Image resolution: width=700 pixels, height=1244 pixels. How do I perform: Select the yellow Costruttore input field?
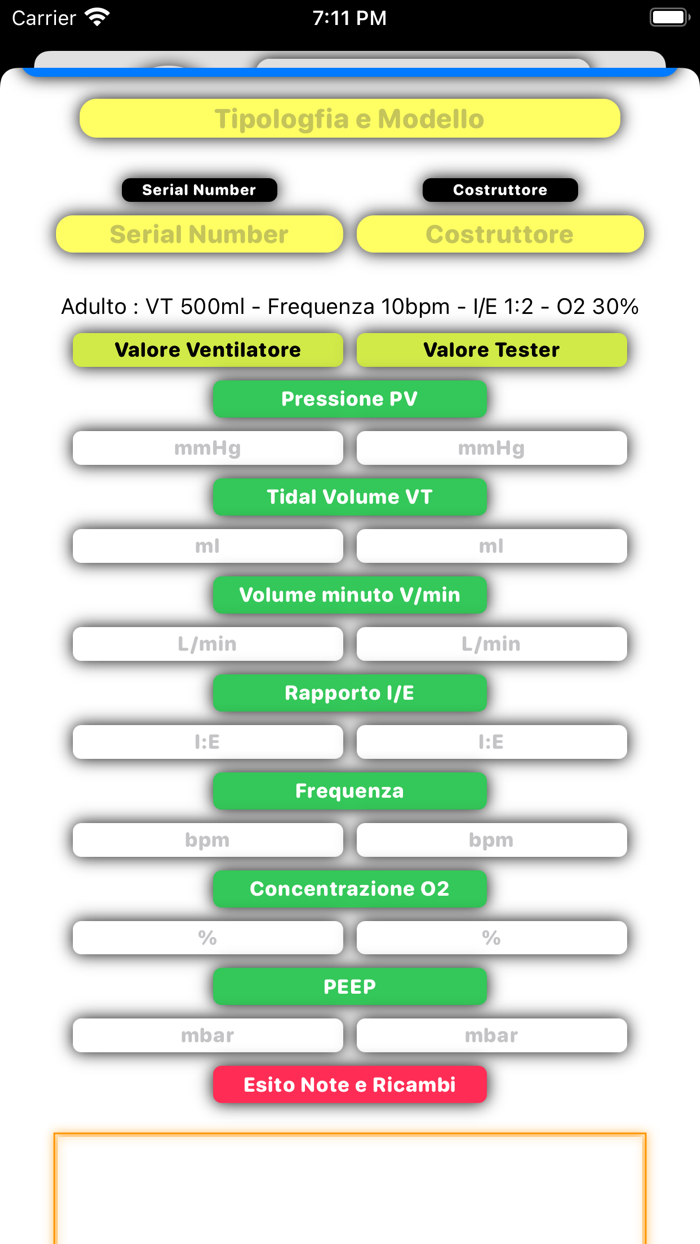pos(500,234)
